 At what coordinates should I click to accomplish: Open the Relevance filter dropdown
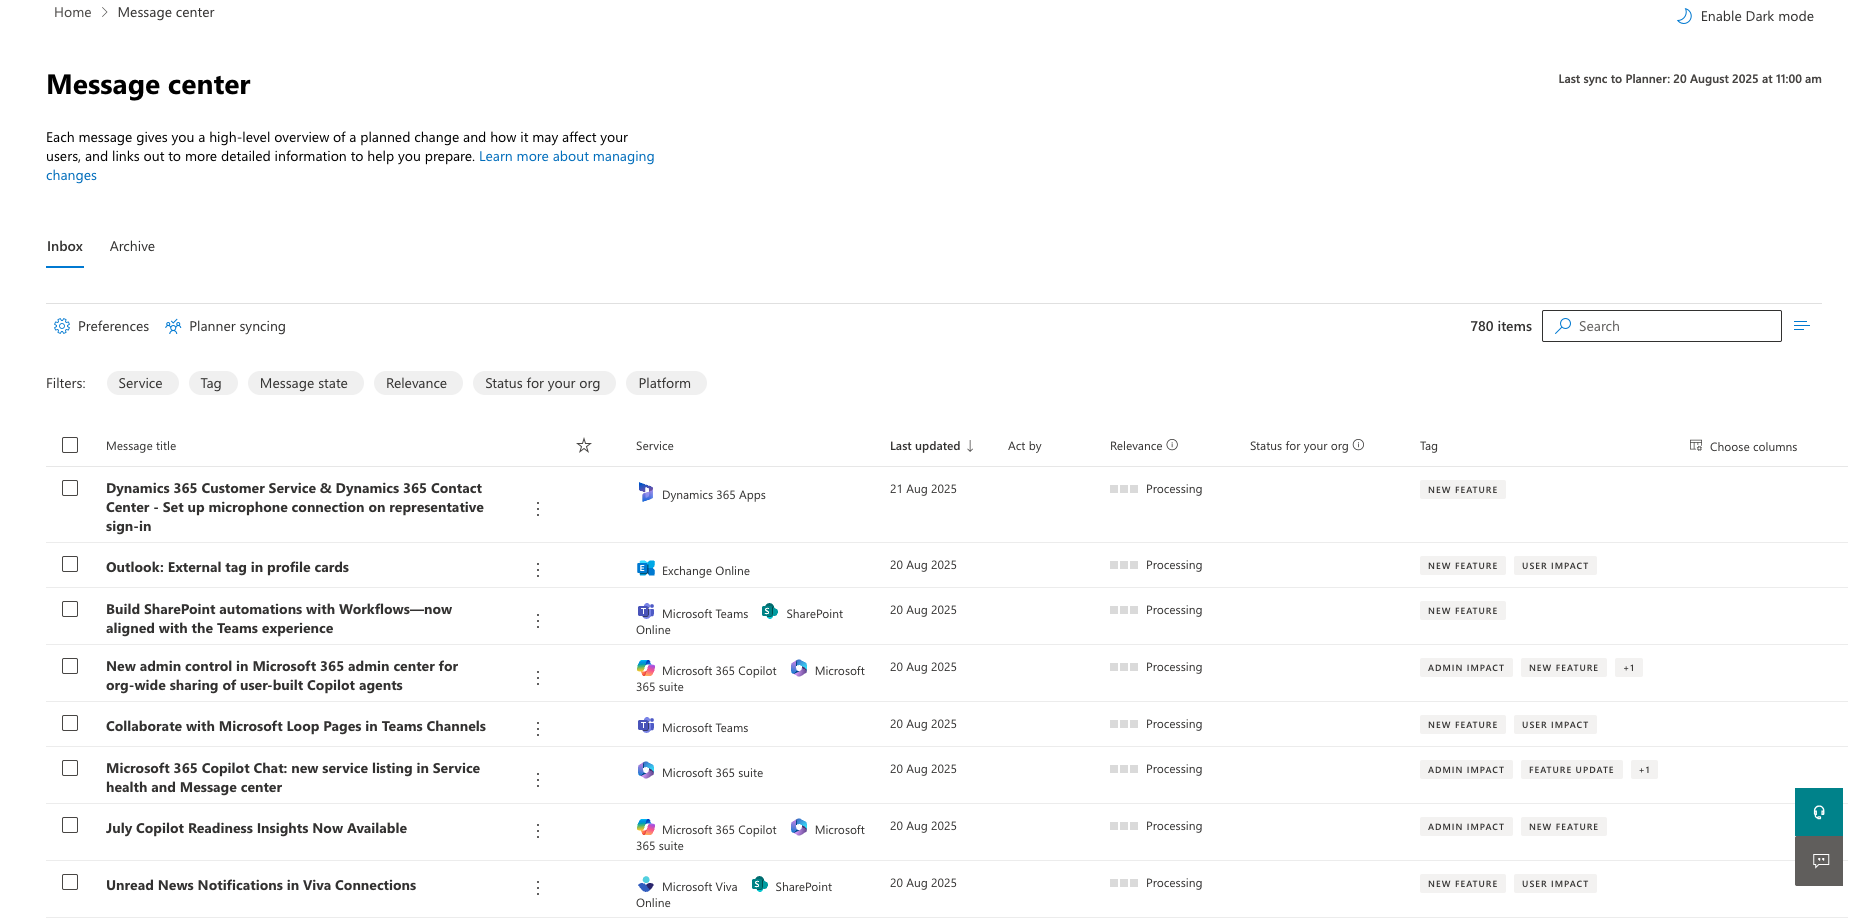[418, 383]
